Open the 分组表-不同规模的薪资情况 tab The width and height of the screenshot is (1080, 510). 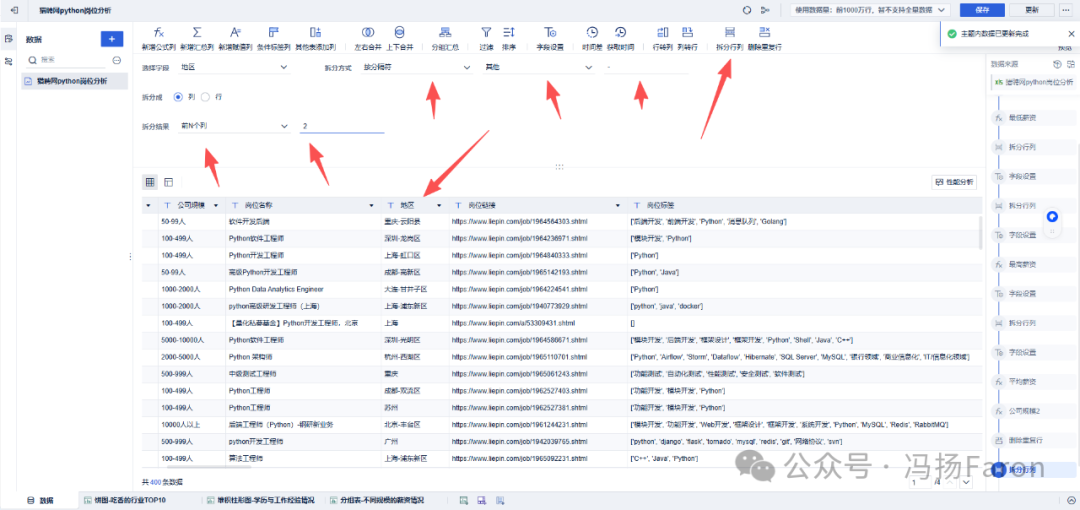[x=376, y=500]
